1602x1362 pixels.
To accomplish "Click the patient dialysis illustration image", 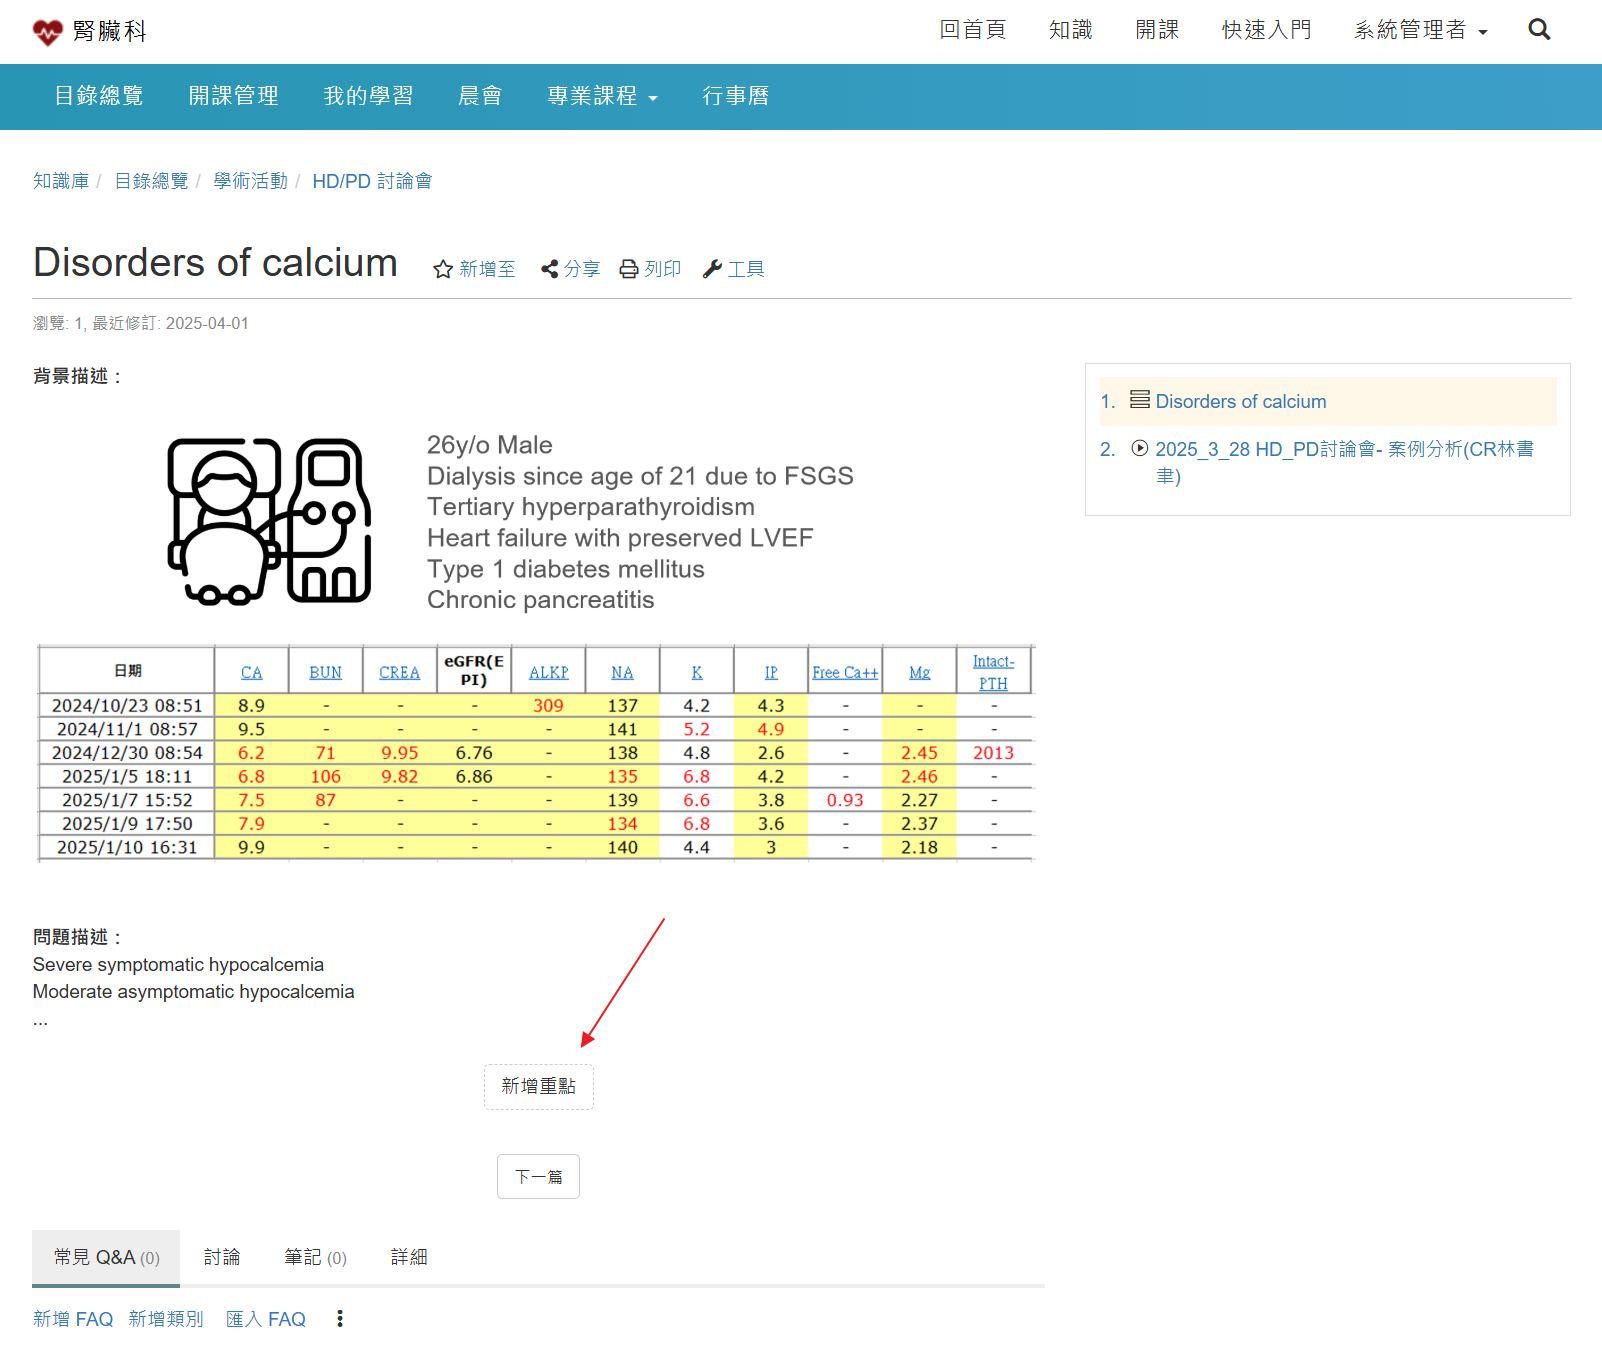I will click(x=269, y=521).
